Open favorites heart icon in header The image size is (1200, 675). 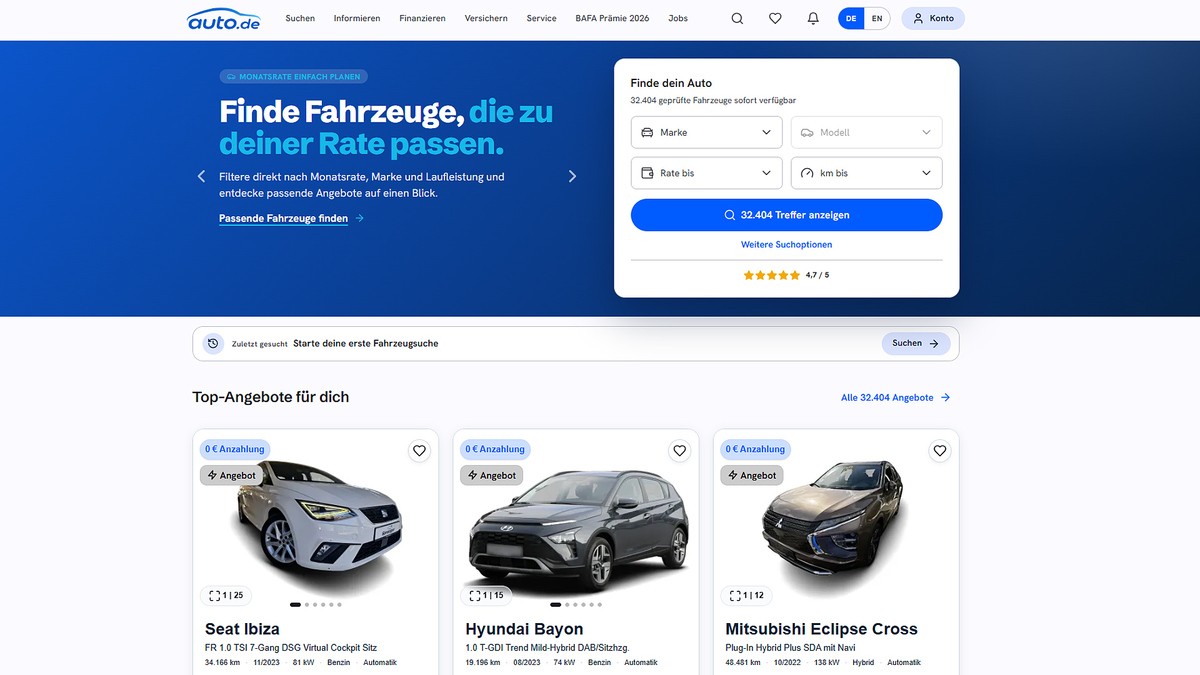[x=775, y=18]
